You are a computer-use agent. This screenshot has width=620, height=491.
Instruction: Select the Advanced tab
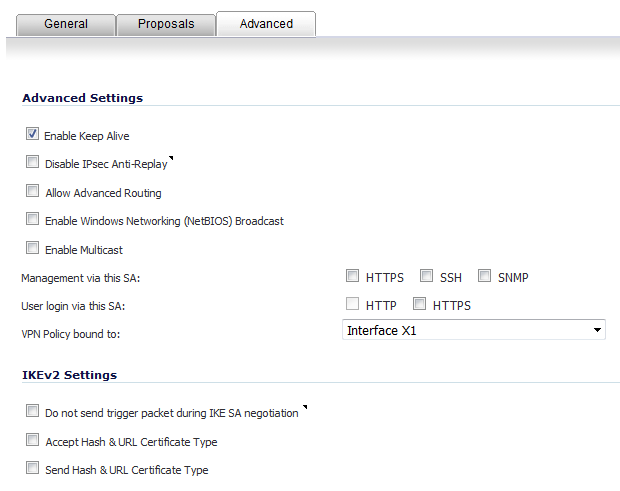pyautogui.click(x=266, y=24)
